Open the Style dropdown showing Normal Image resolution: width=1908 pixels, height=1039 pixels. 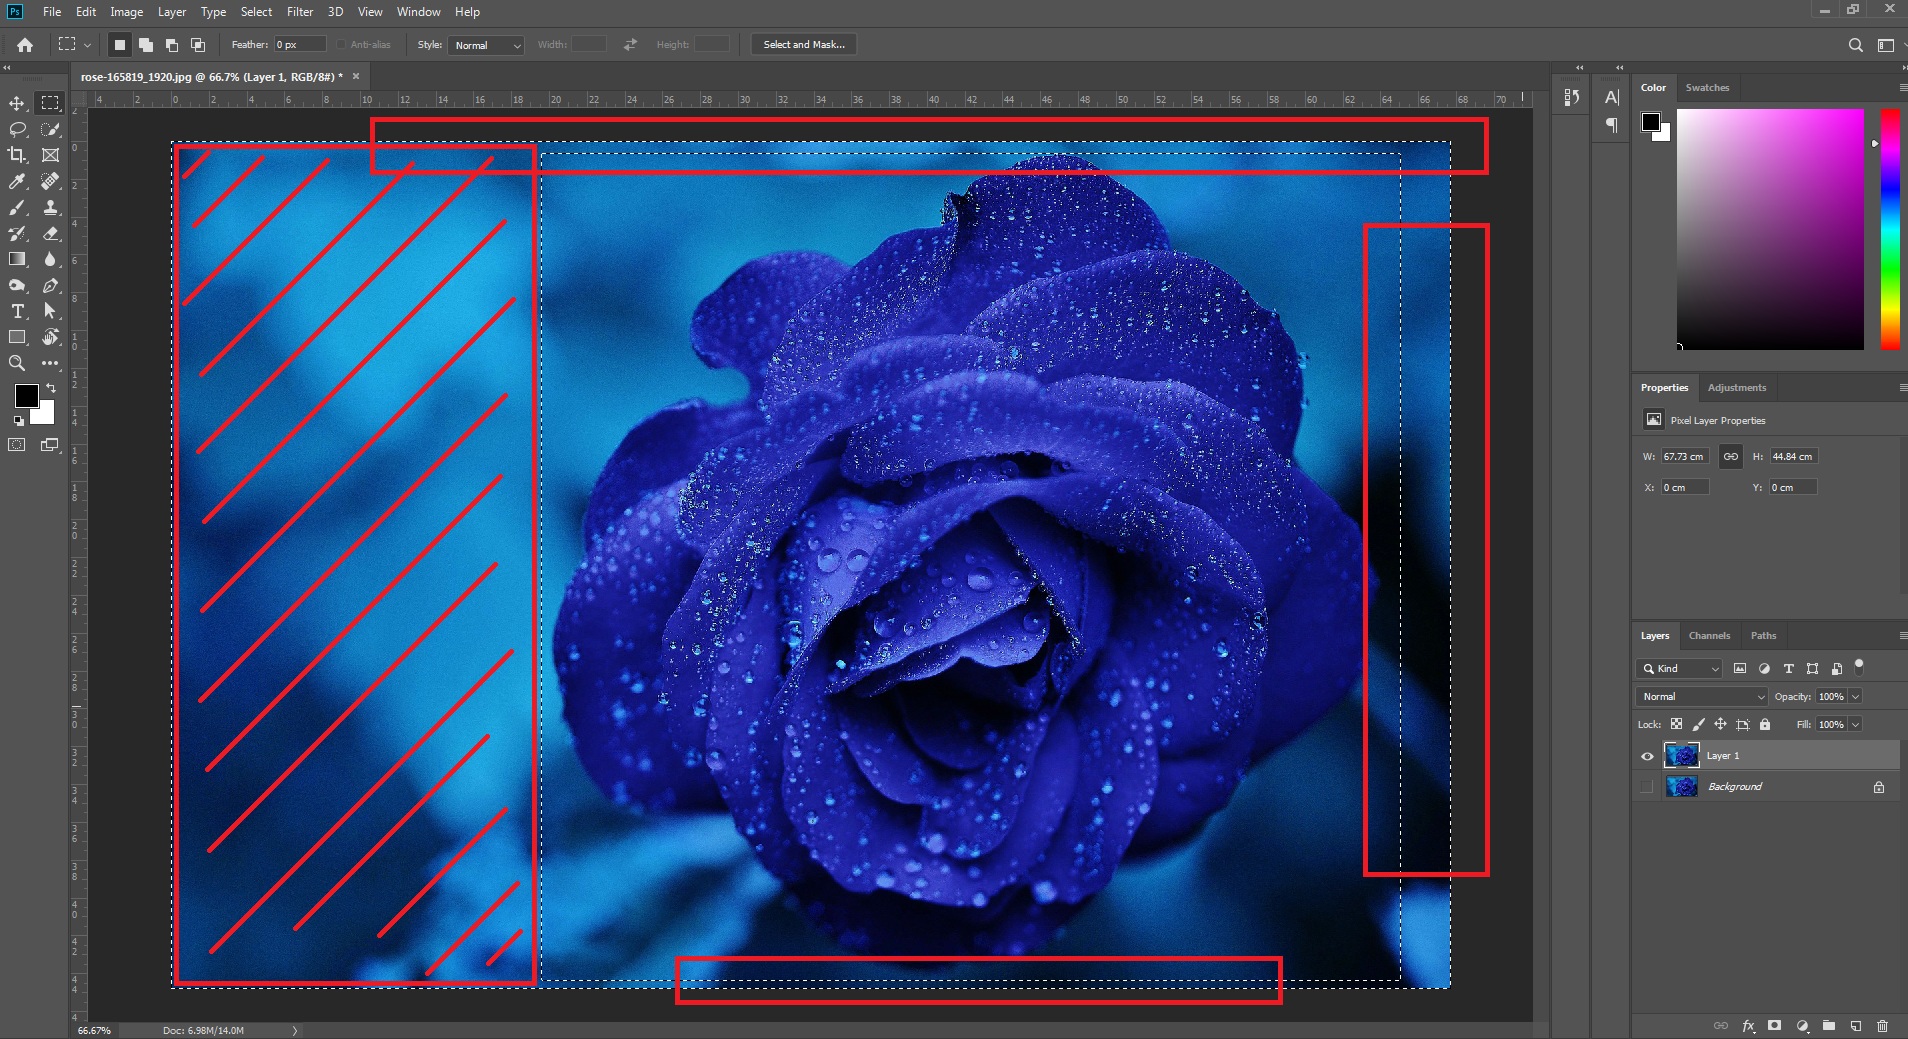(486, 45)
